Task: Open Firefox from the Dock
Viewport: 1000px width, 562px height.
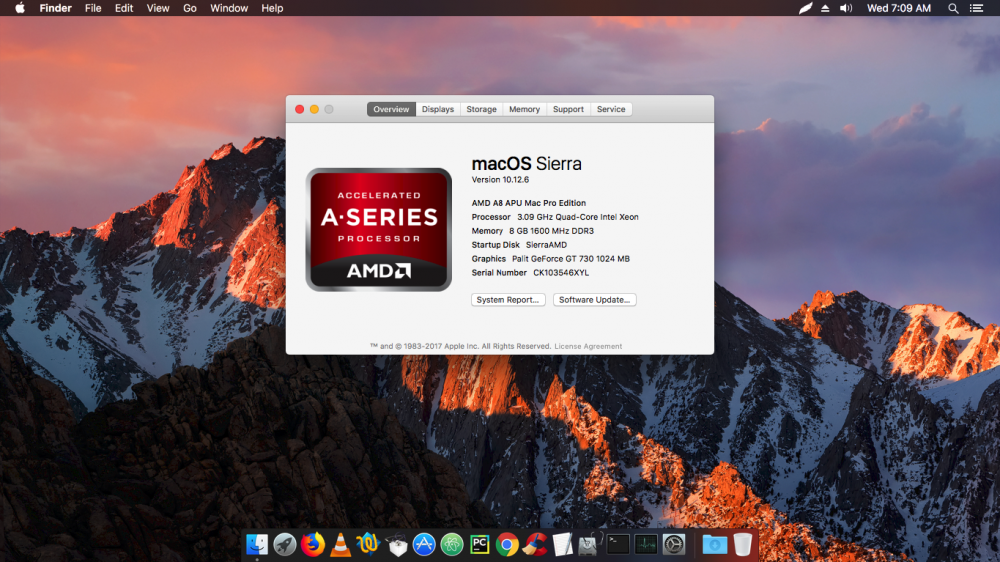Action: pyautogui.click(x=312, y=544)
